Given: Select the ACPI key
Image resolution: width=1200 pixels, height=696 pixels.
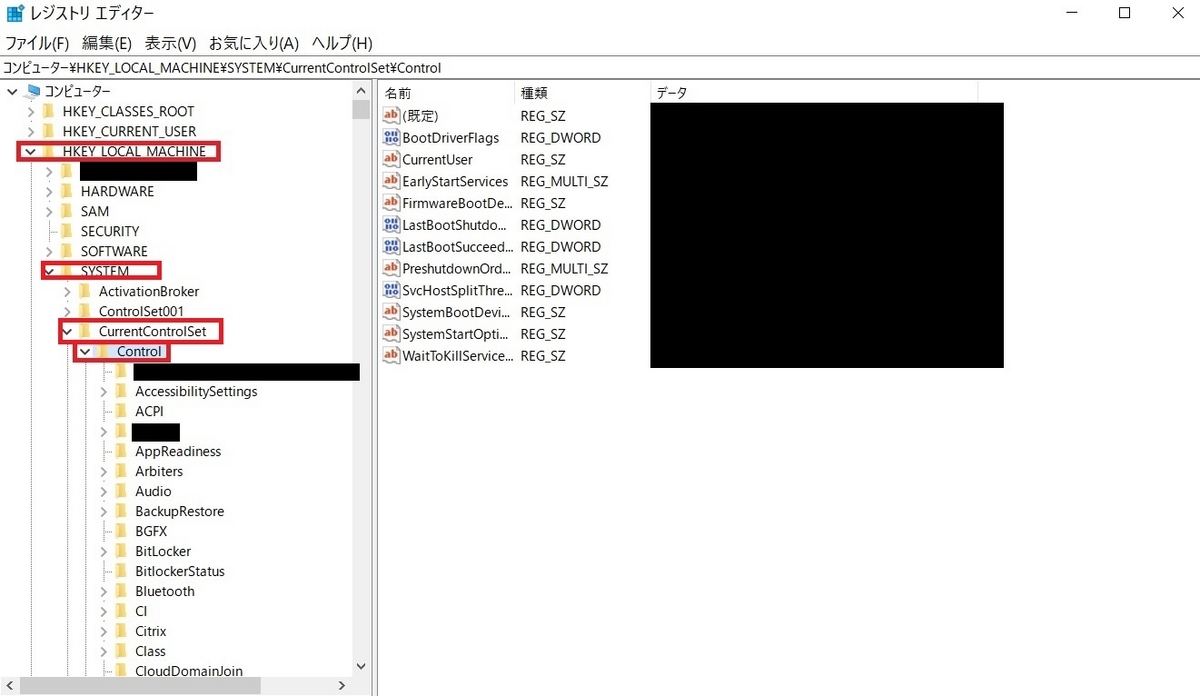Looking at the screenshot, I should tap(149, 411).
